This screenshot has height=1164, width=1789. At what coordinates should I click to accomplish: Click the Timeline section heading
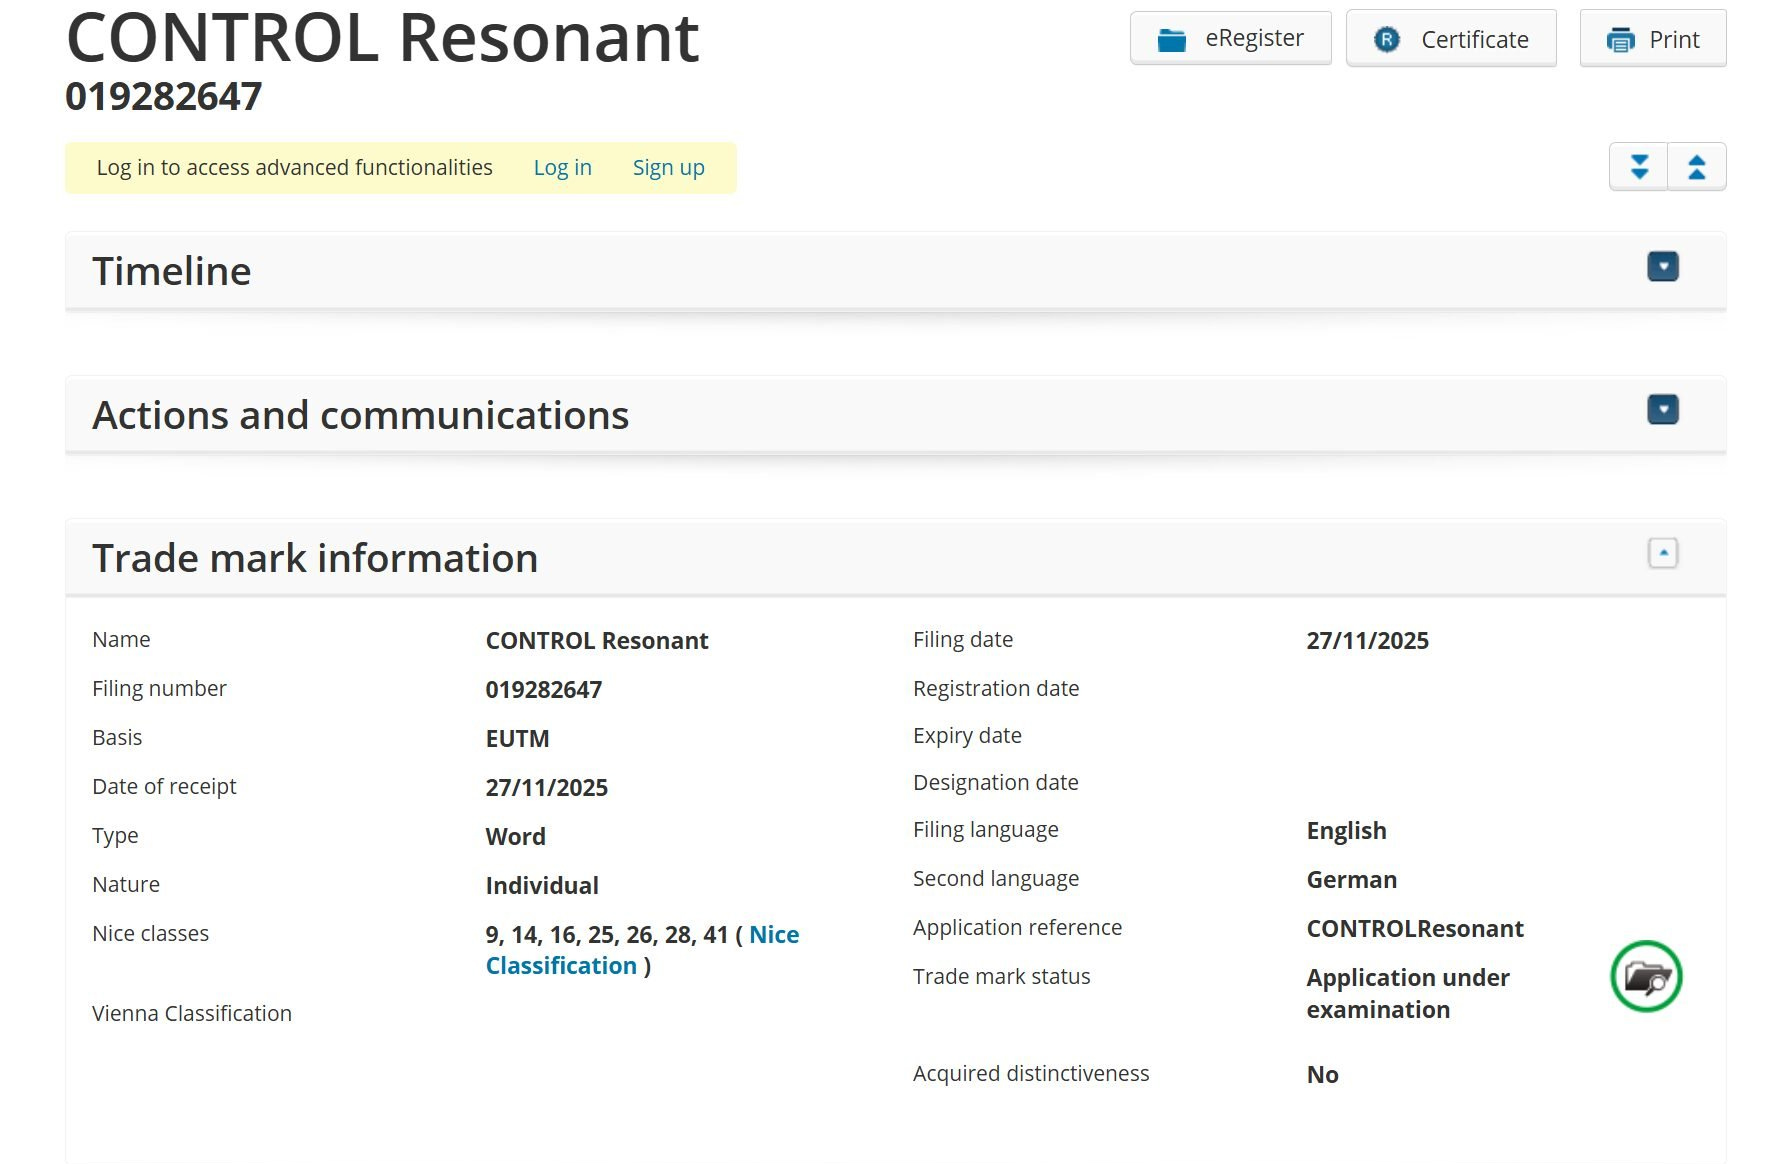pos(172,272)
